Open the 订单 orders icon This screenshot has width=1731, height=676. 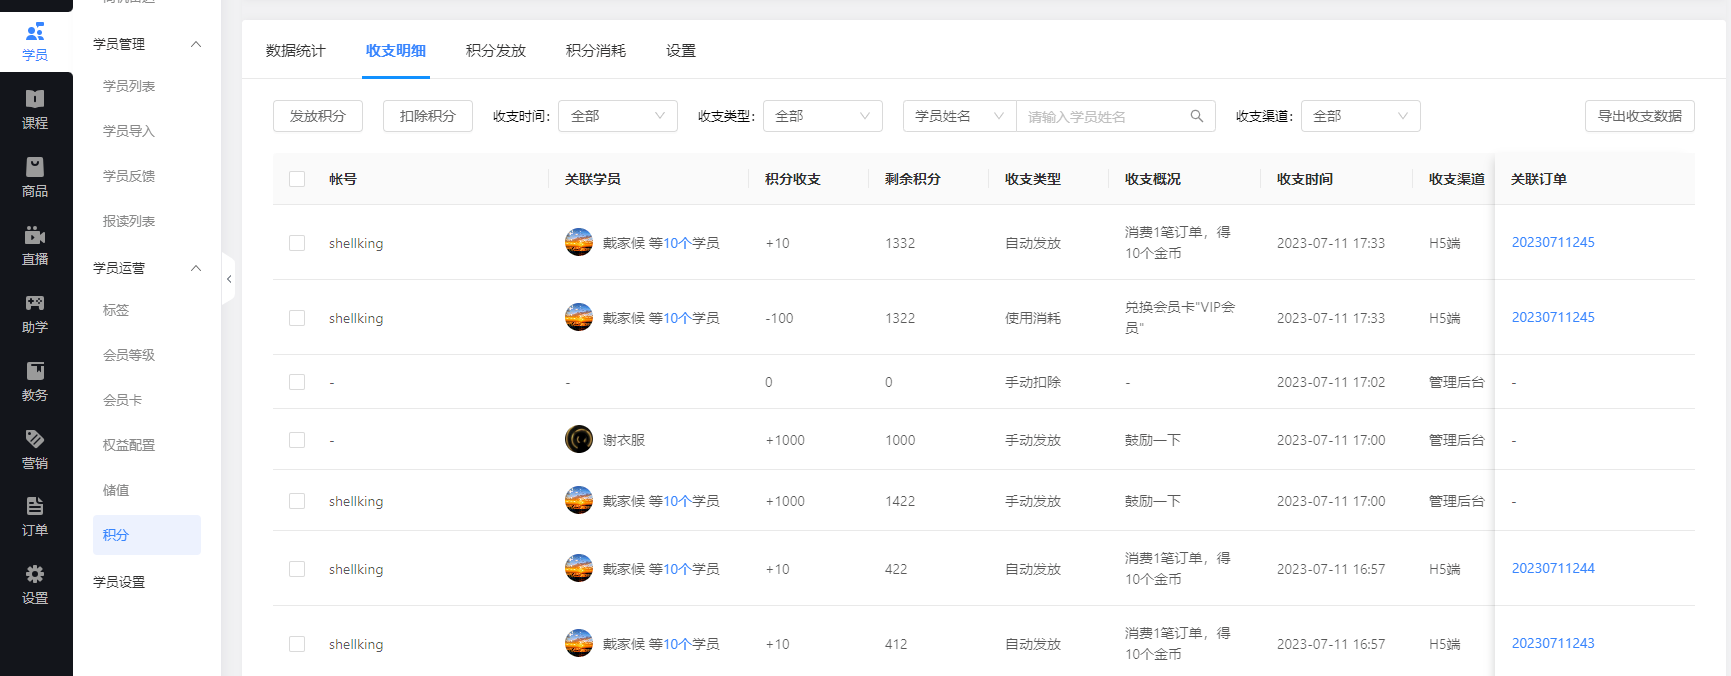click(35, 505)
